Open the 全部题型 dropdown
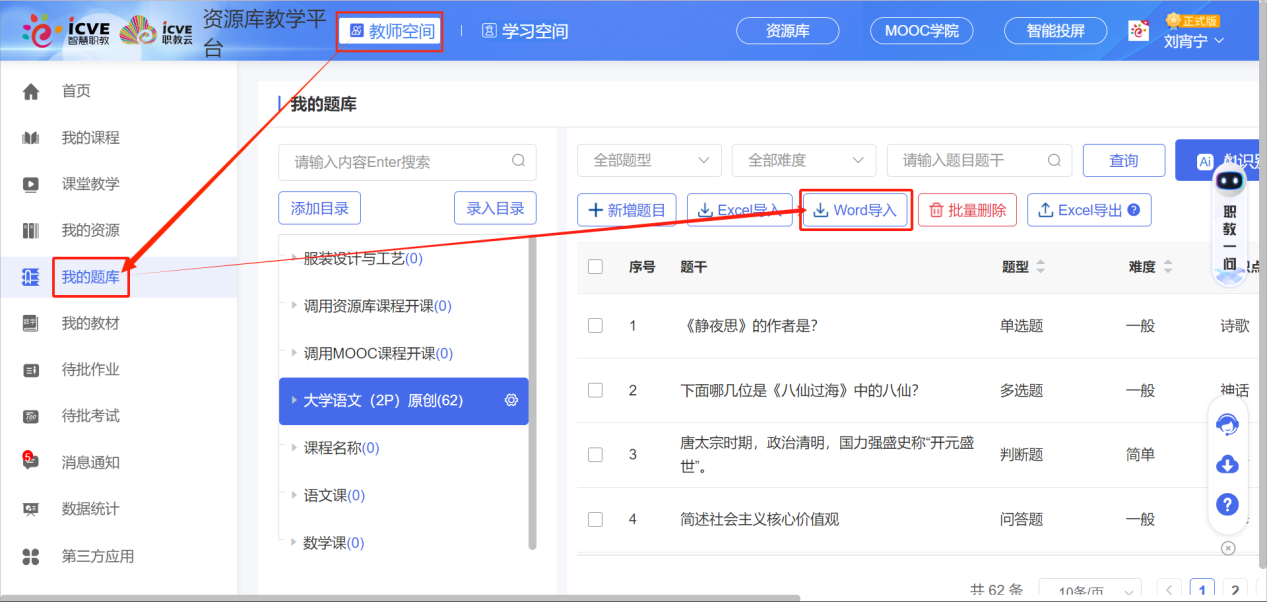1267x602 pixels. pos(649,161)
